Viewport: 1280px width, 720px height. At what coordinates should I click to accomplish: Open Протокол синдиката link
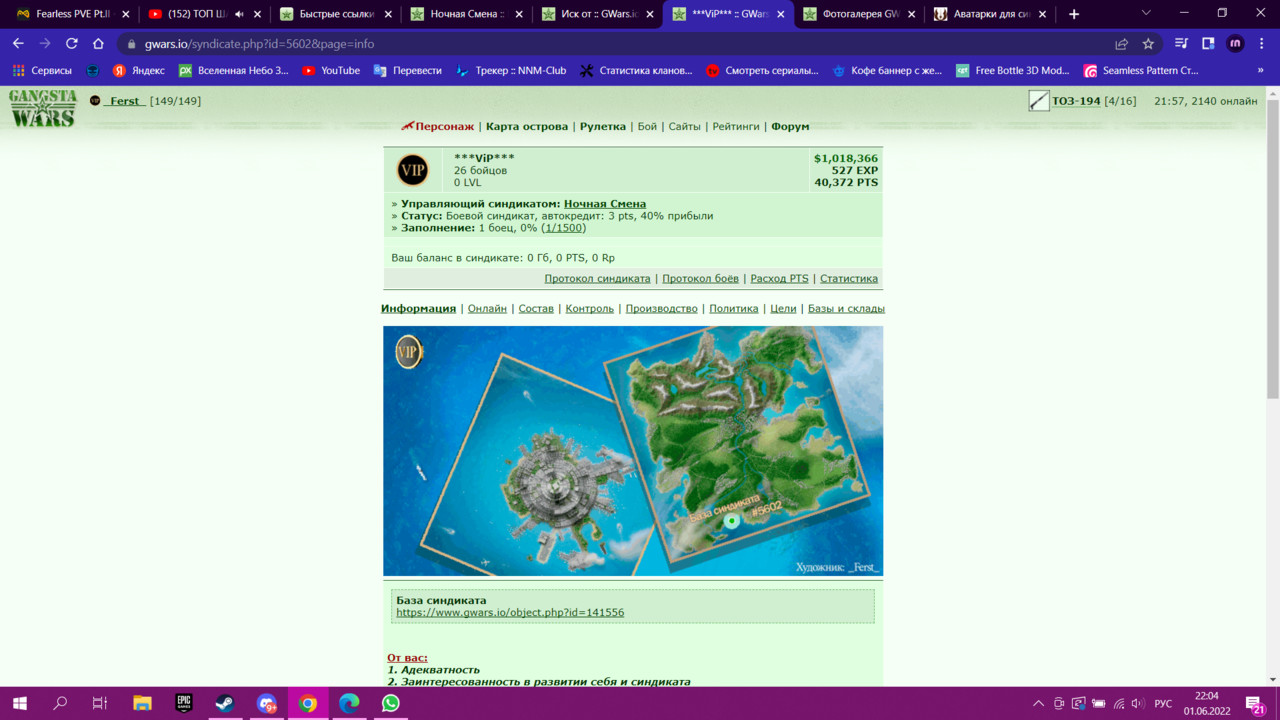(x=597, y=278)
